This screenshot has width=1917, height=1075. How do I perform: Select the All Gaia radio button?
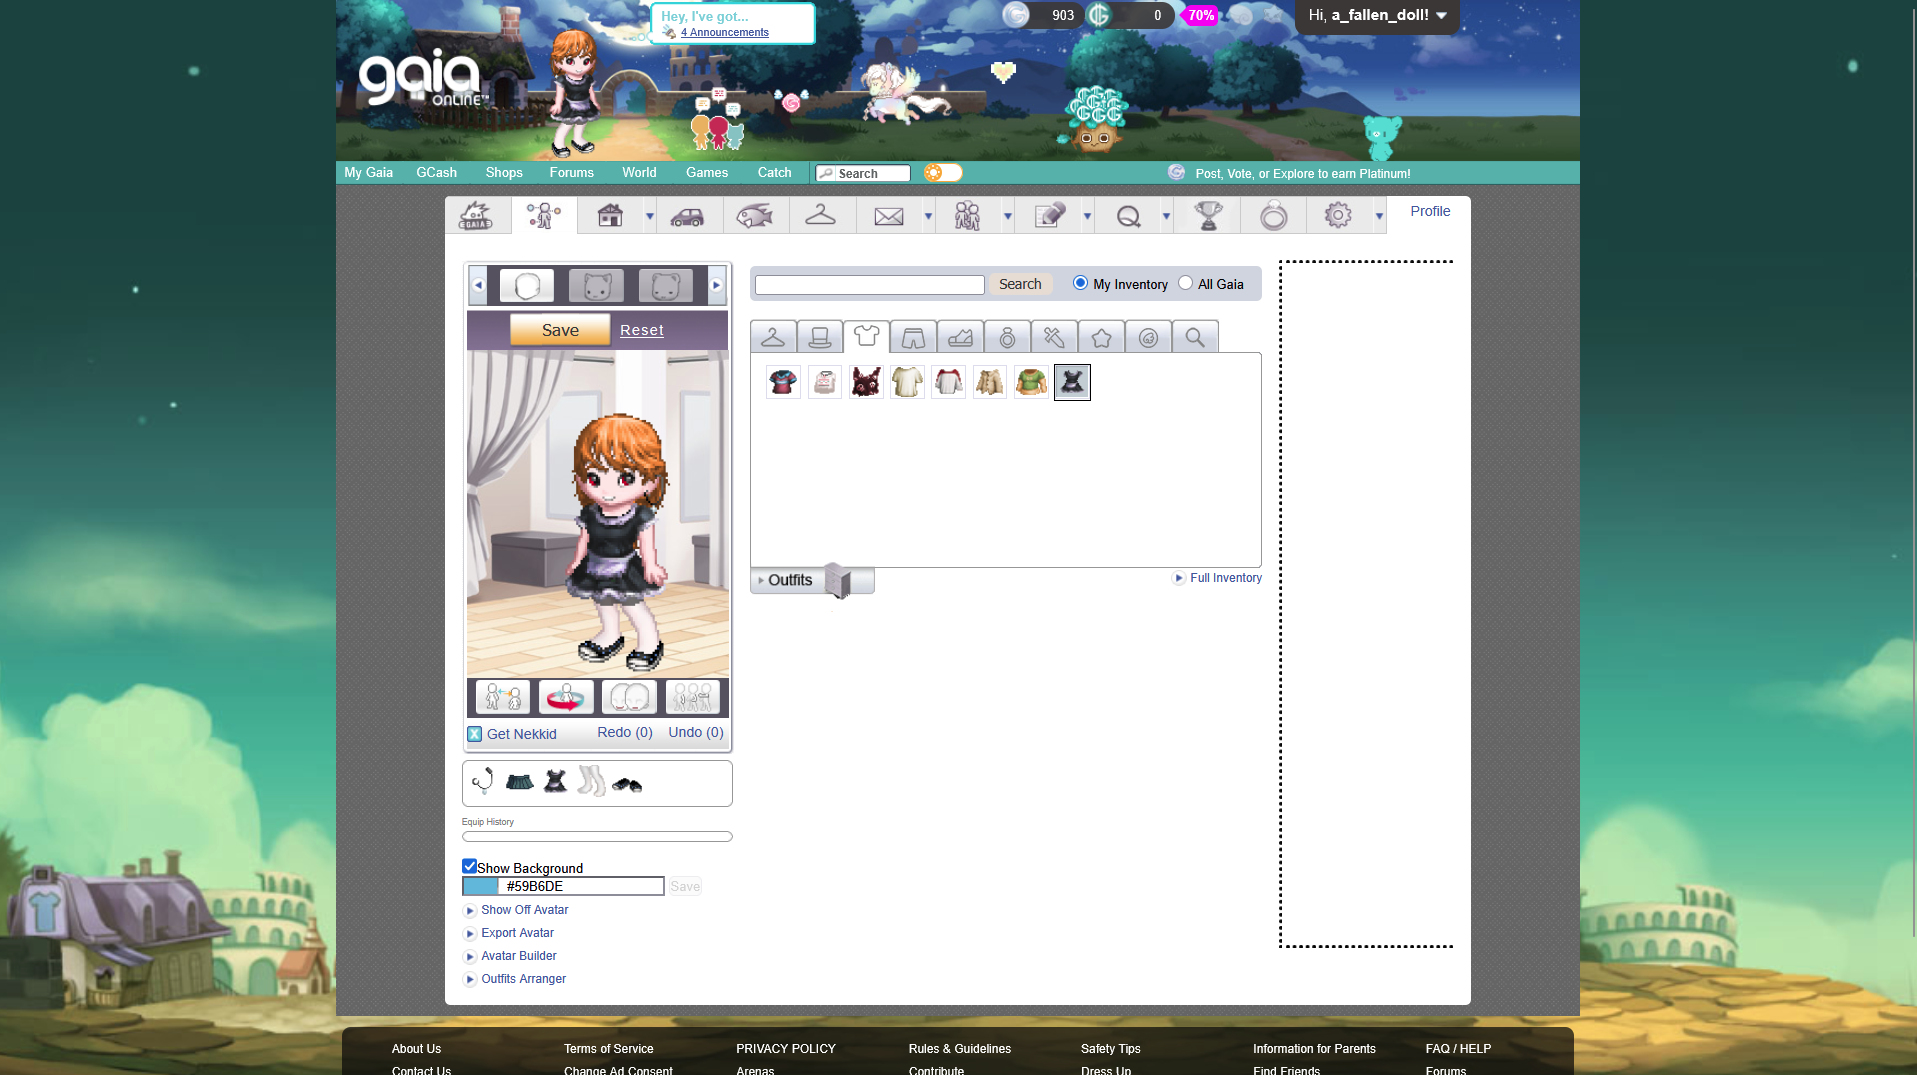tap(1185, 283)
